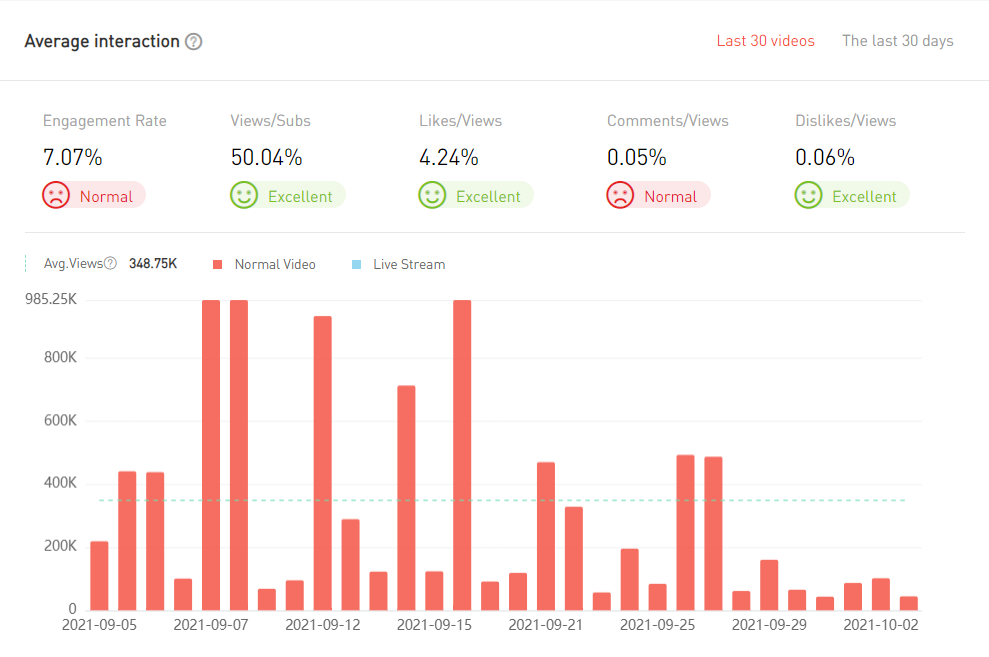
Task: Switch to The last 30 days tab
Action: pyautogui.click(x=897, y=41)
